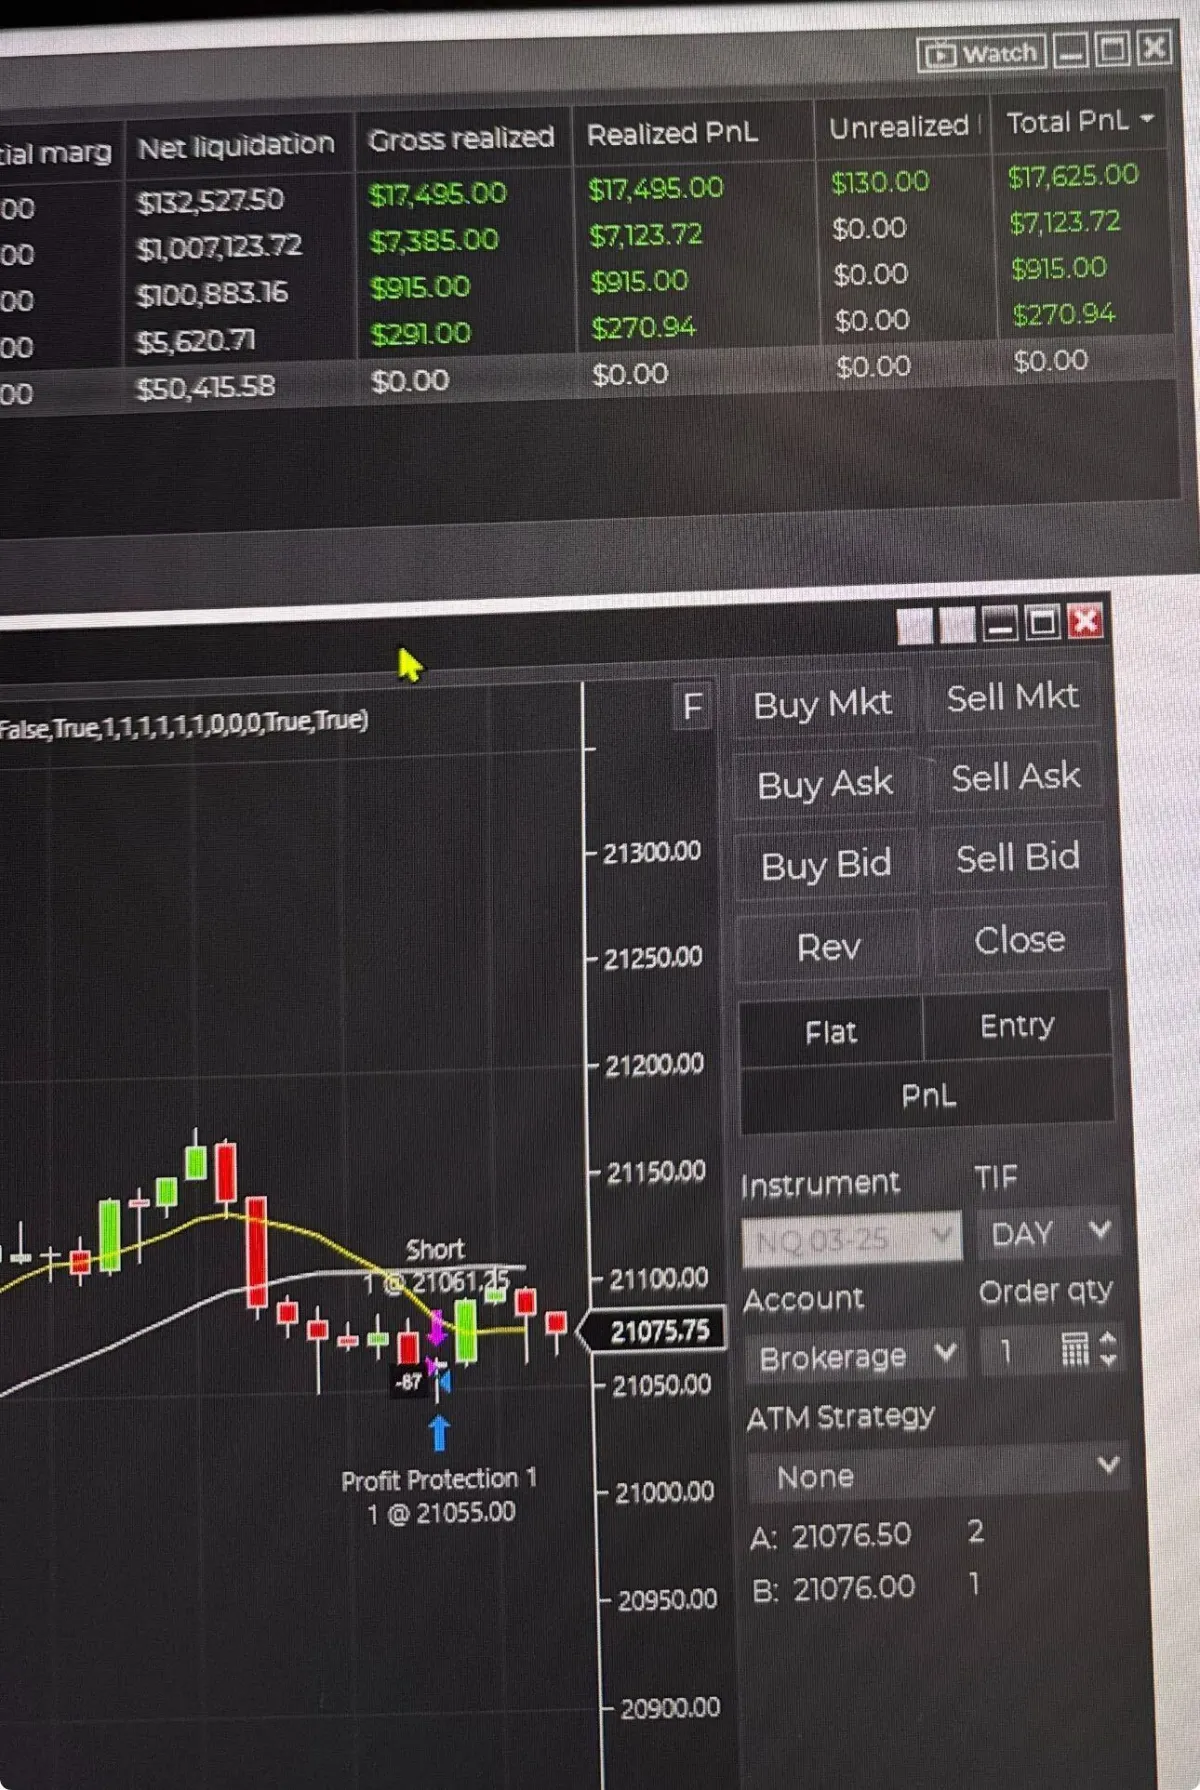Click the Buy Mkt button
The height and width of the screenshot is (1790, 1200).
(x=822, y=704)
